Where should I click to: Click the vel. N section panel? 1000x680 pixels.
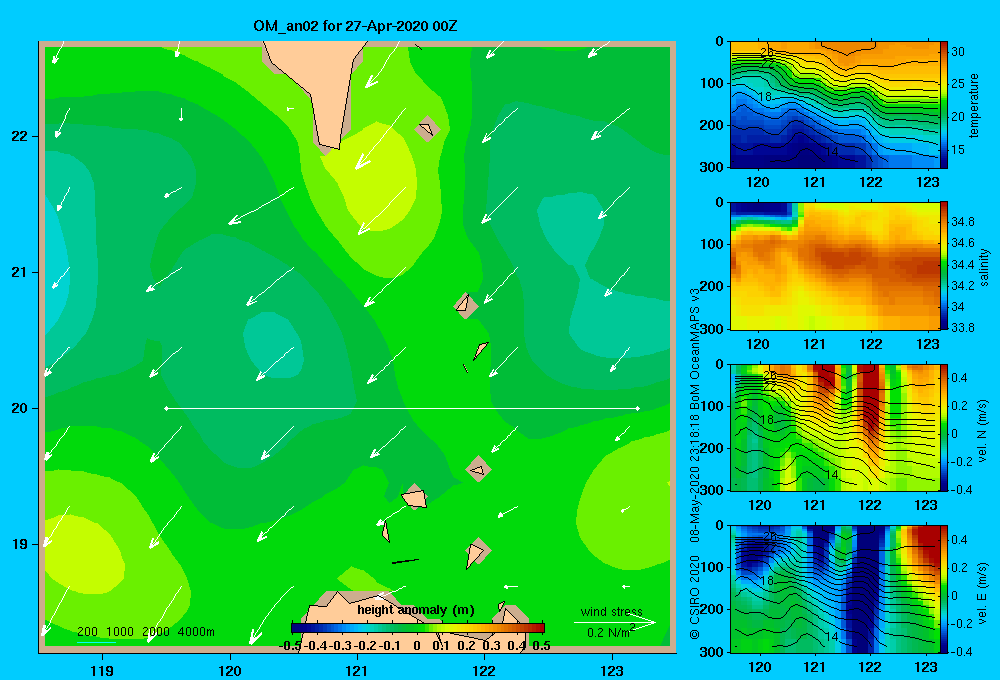point(834,427)
